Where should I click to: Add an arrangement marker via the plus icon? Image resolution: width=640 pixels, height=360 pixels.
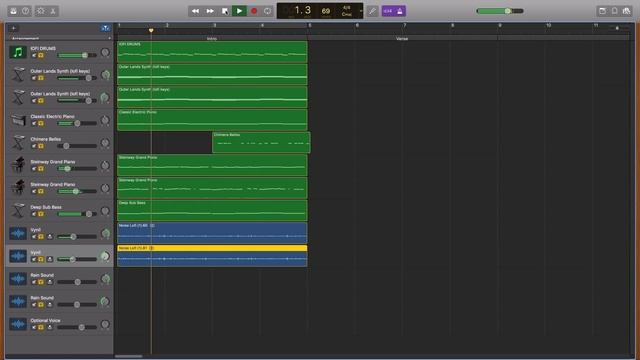[x=109, y=38]
